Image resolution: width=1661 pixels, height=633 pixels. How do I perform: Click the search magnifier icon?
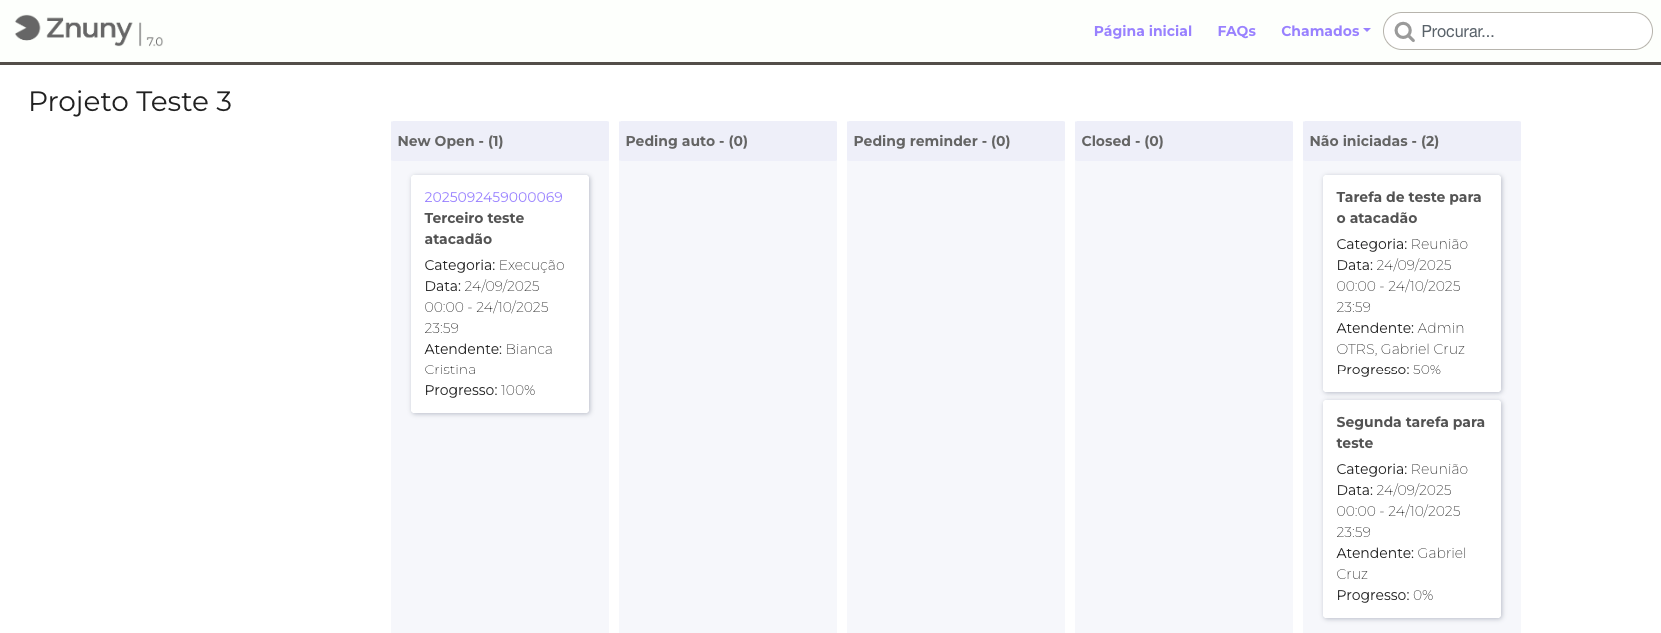tap(1404, 32)
